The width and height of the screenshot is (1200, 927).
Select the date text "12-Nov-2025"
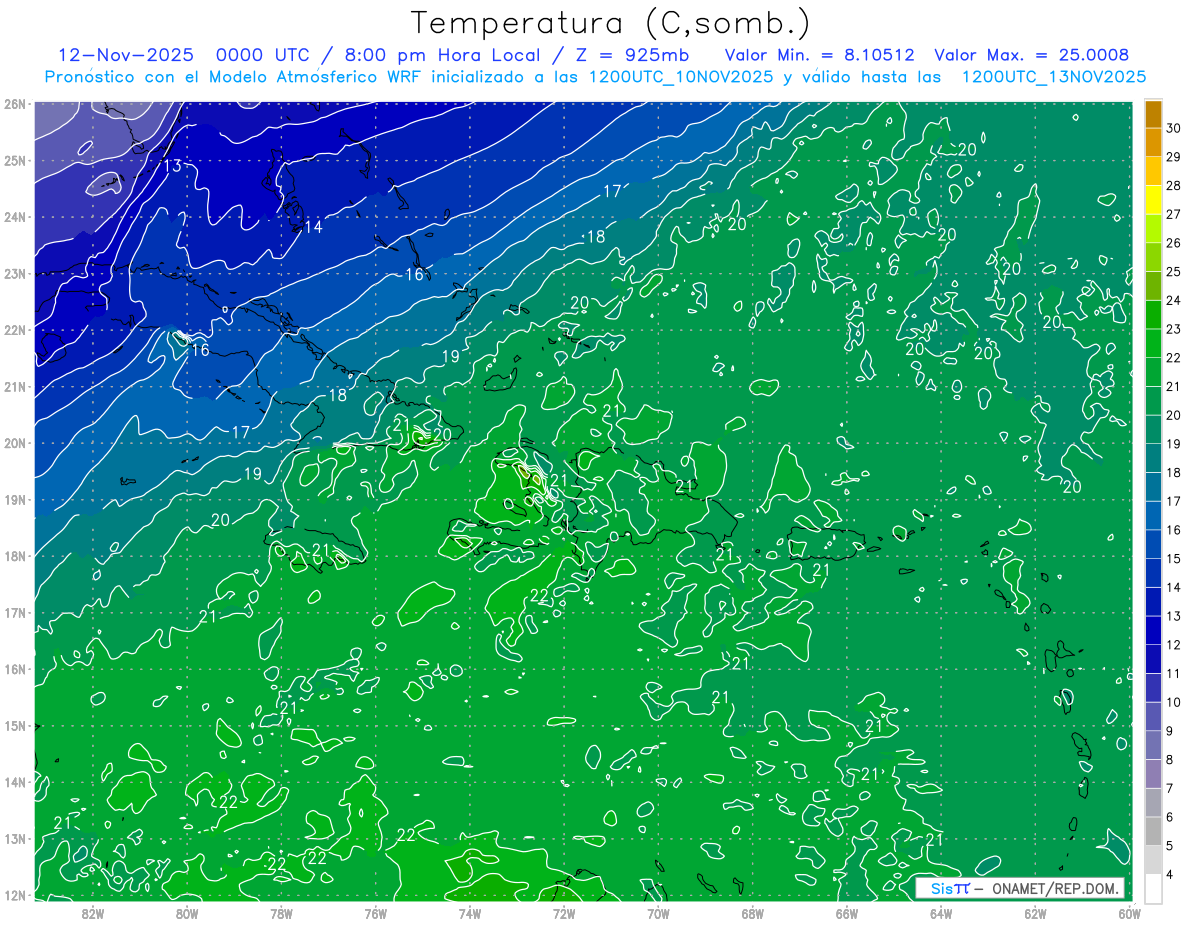126,55
